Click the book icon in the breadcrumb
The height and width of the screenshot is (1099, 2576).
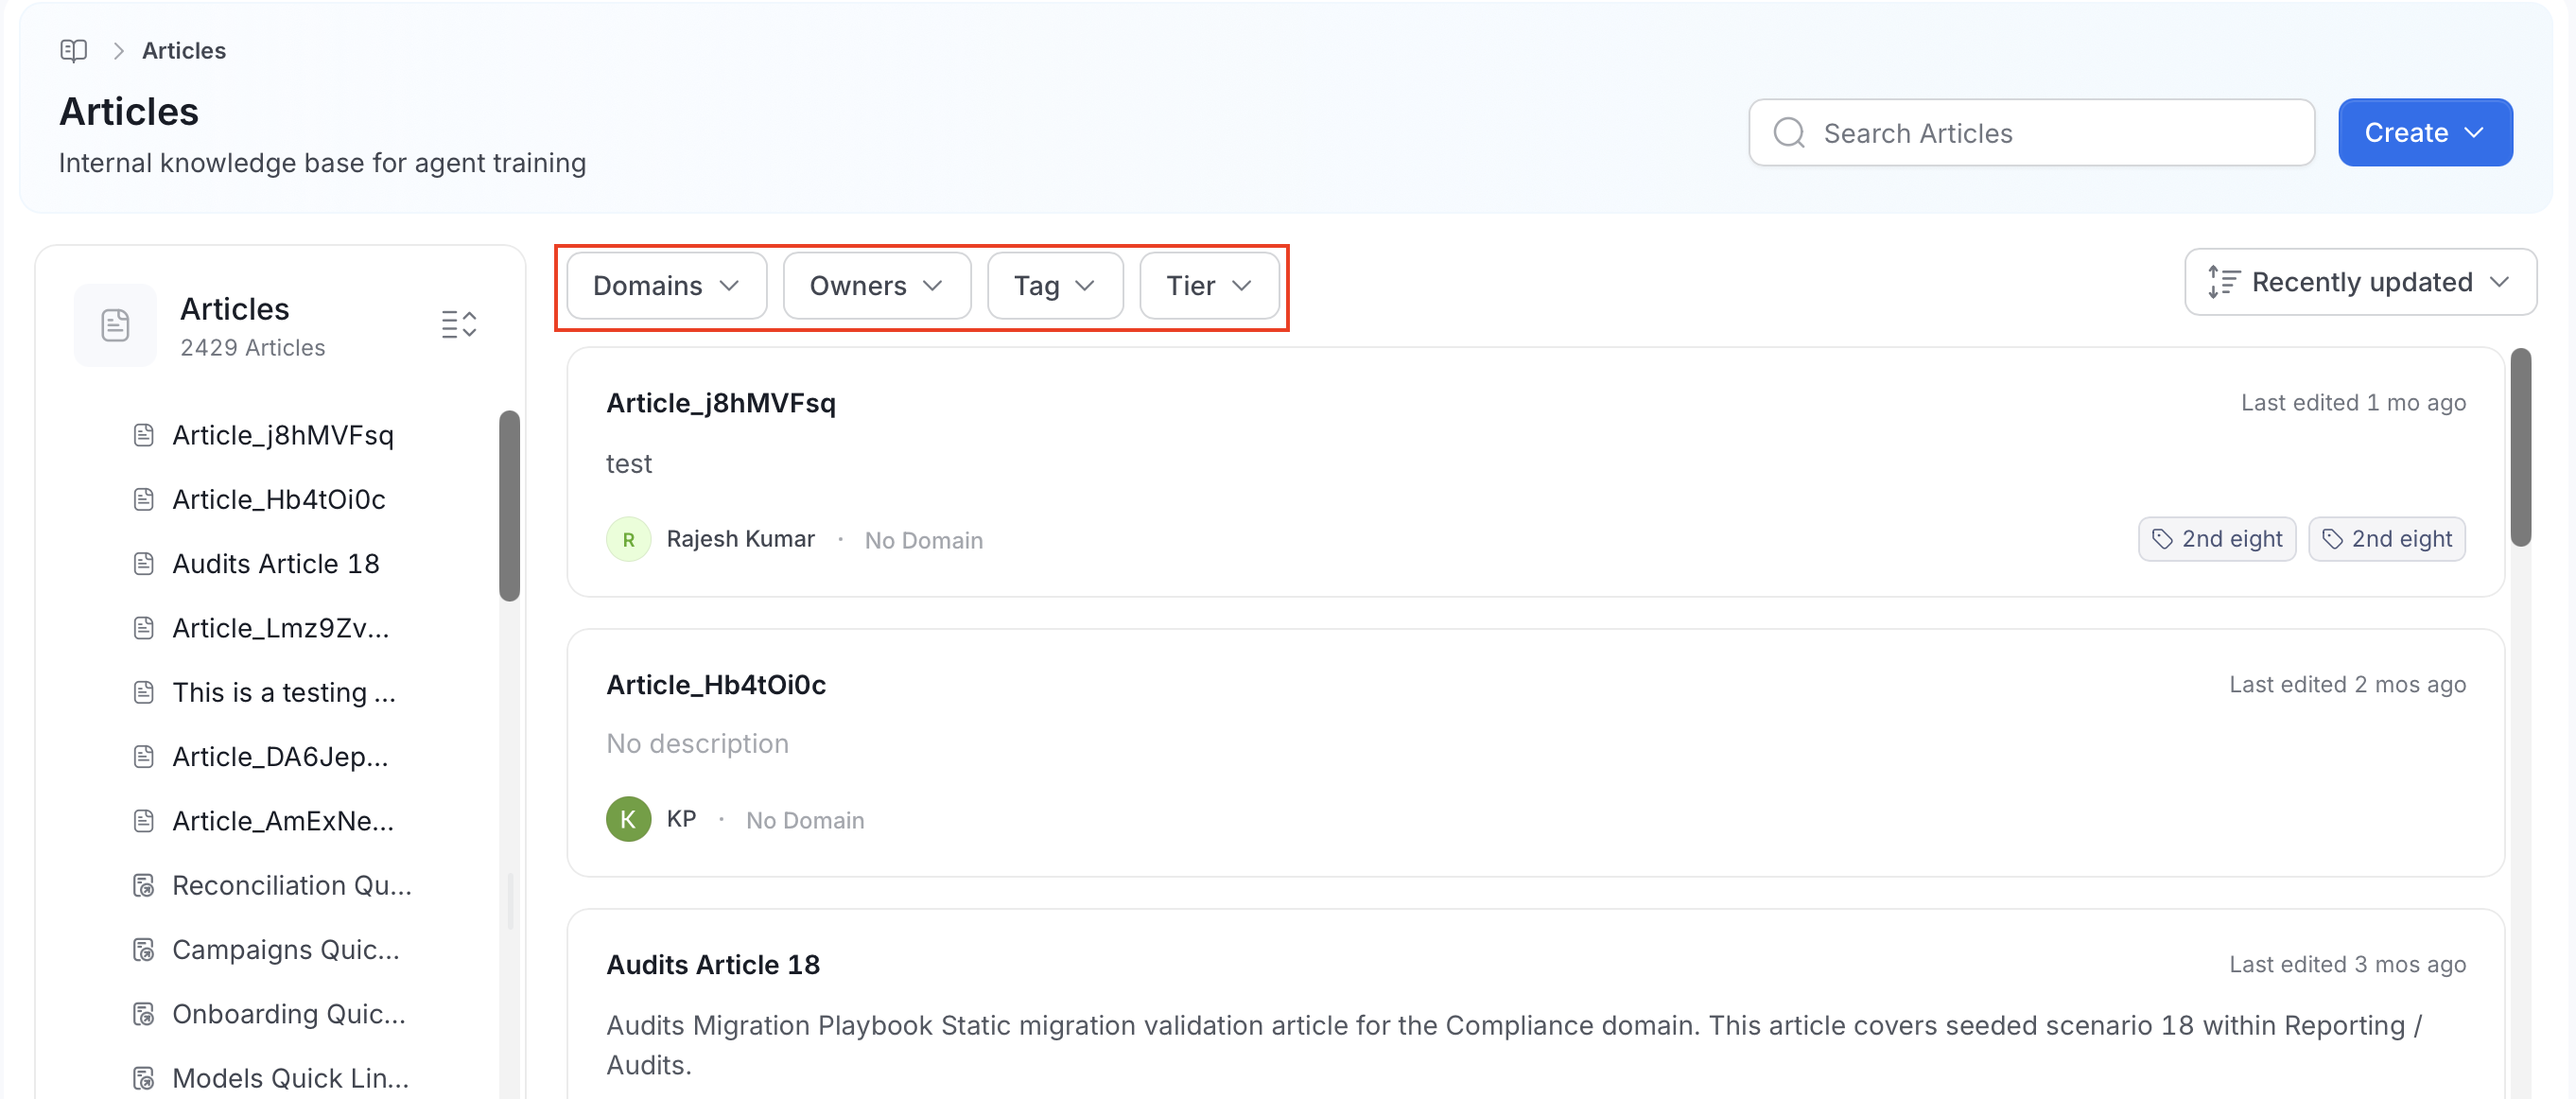73,50
